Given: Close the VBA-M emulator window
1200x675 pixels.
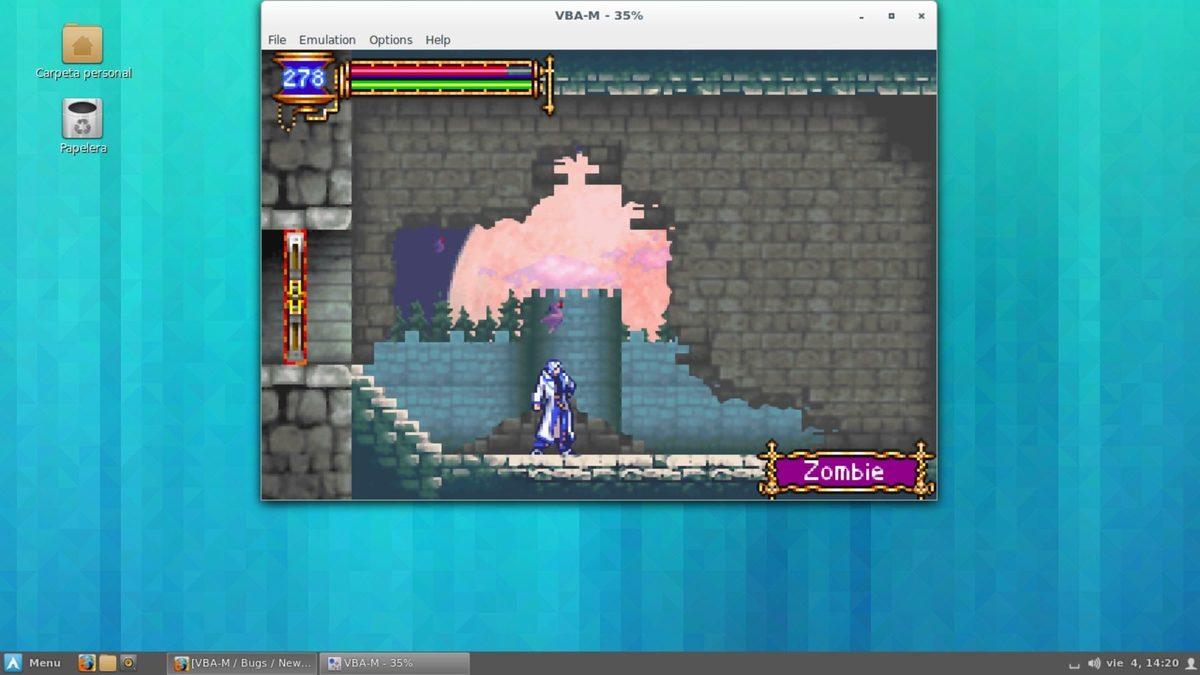Looking at the screenshot, I should click(x=921, y=16).
